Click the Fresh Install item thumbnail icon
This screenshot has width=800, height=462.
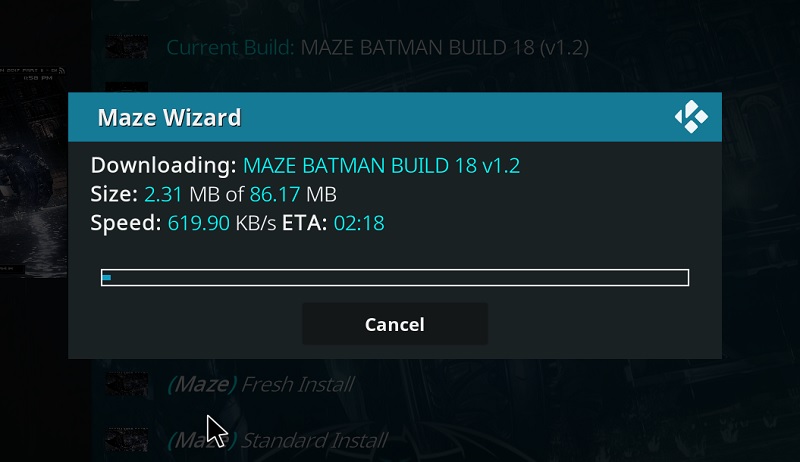127,384
